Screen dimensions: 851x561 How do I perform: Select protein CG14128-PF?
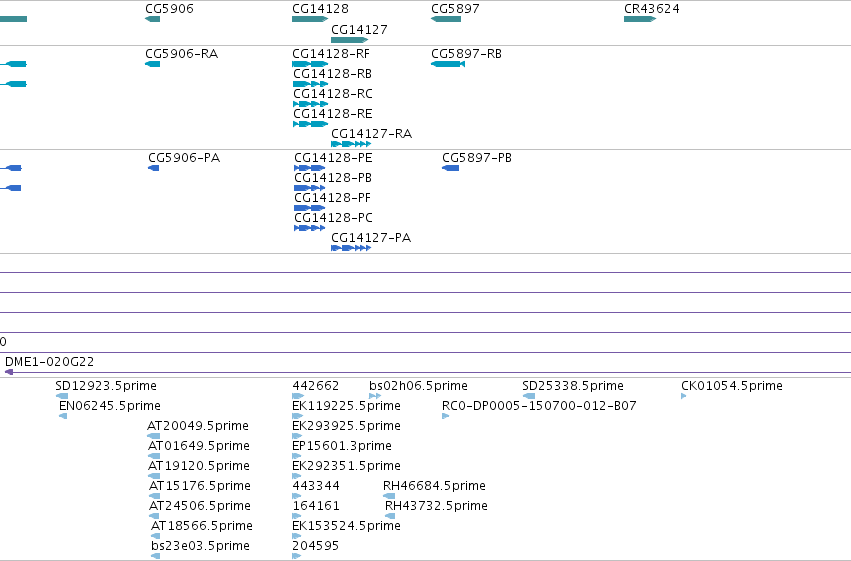pos(332,198)
